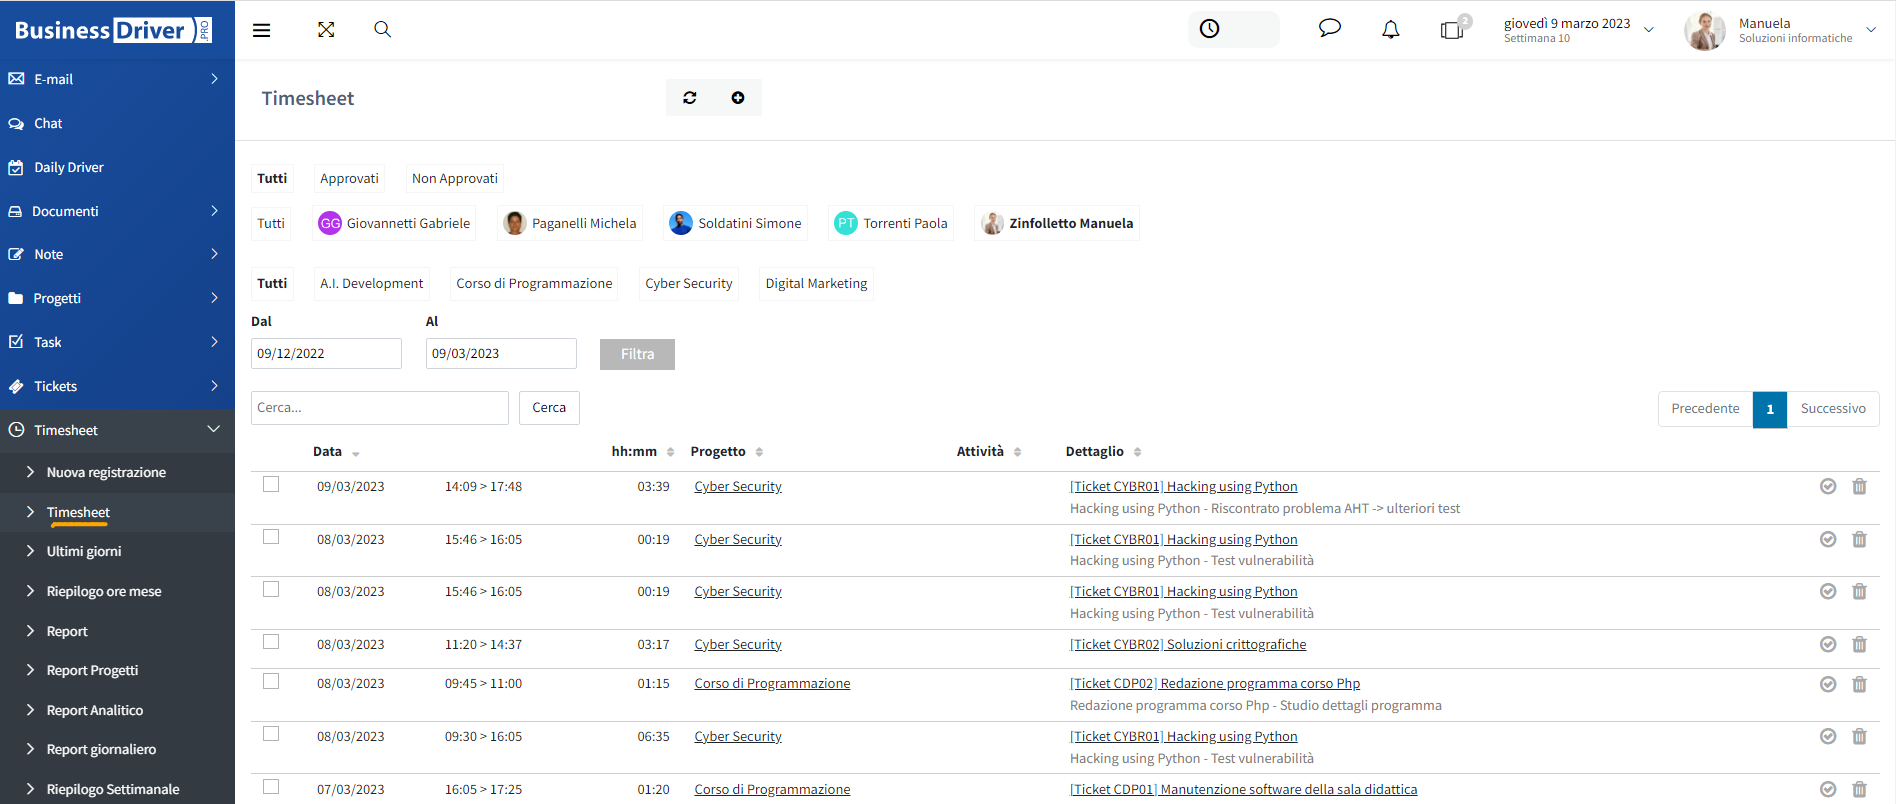Approve the 08/03/2023 11:20 entry check icon
The width and height of the screenshot is (1896, 804).
click(x=1828, y=644)
